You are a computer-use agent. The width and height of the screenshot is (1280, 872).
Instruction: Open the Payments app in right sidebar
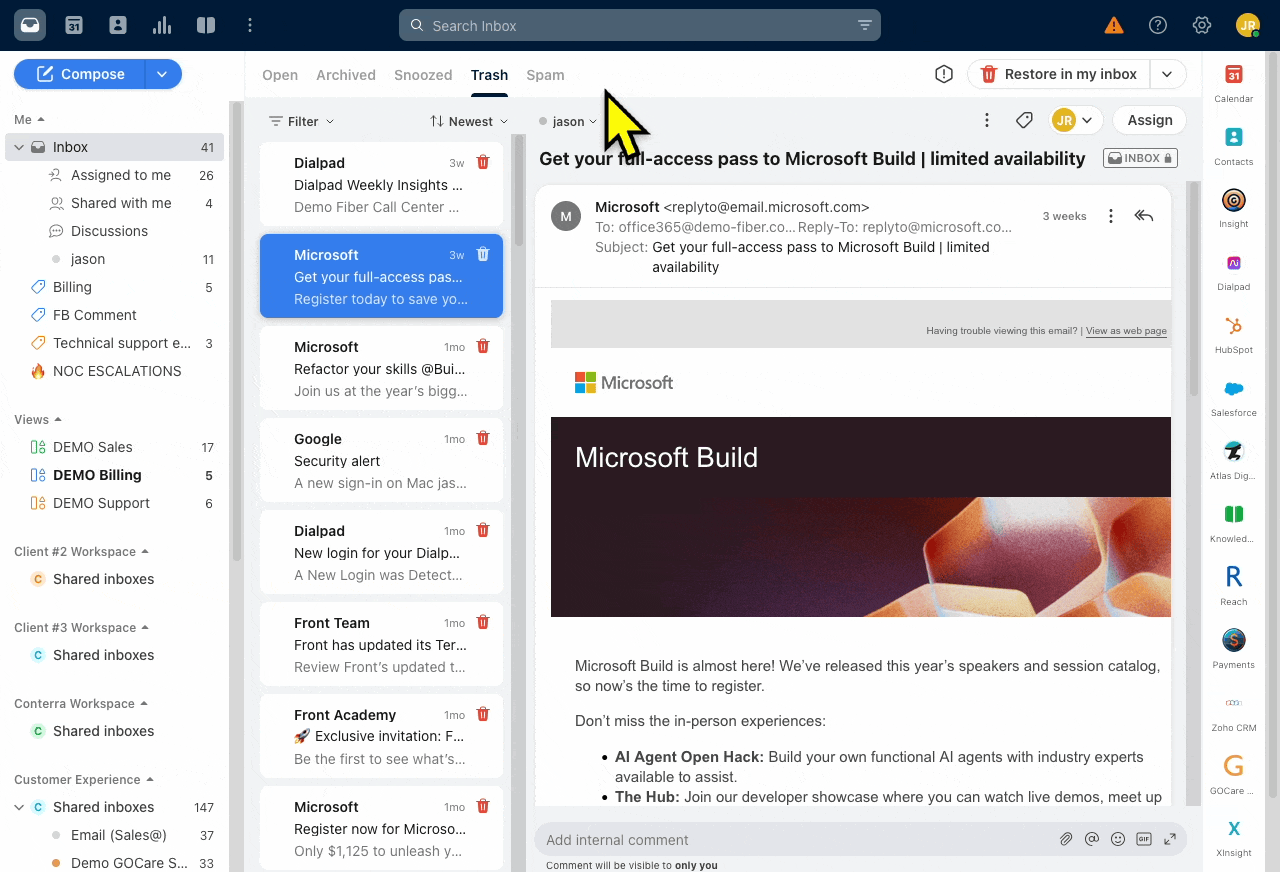pyautogui.click(x=1234, y=650)
